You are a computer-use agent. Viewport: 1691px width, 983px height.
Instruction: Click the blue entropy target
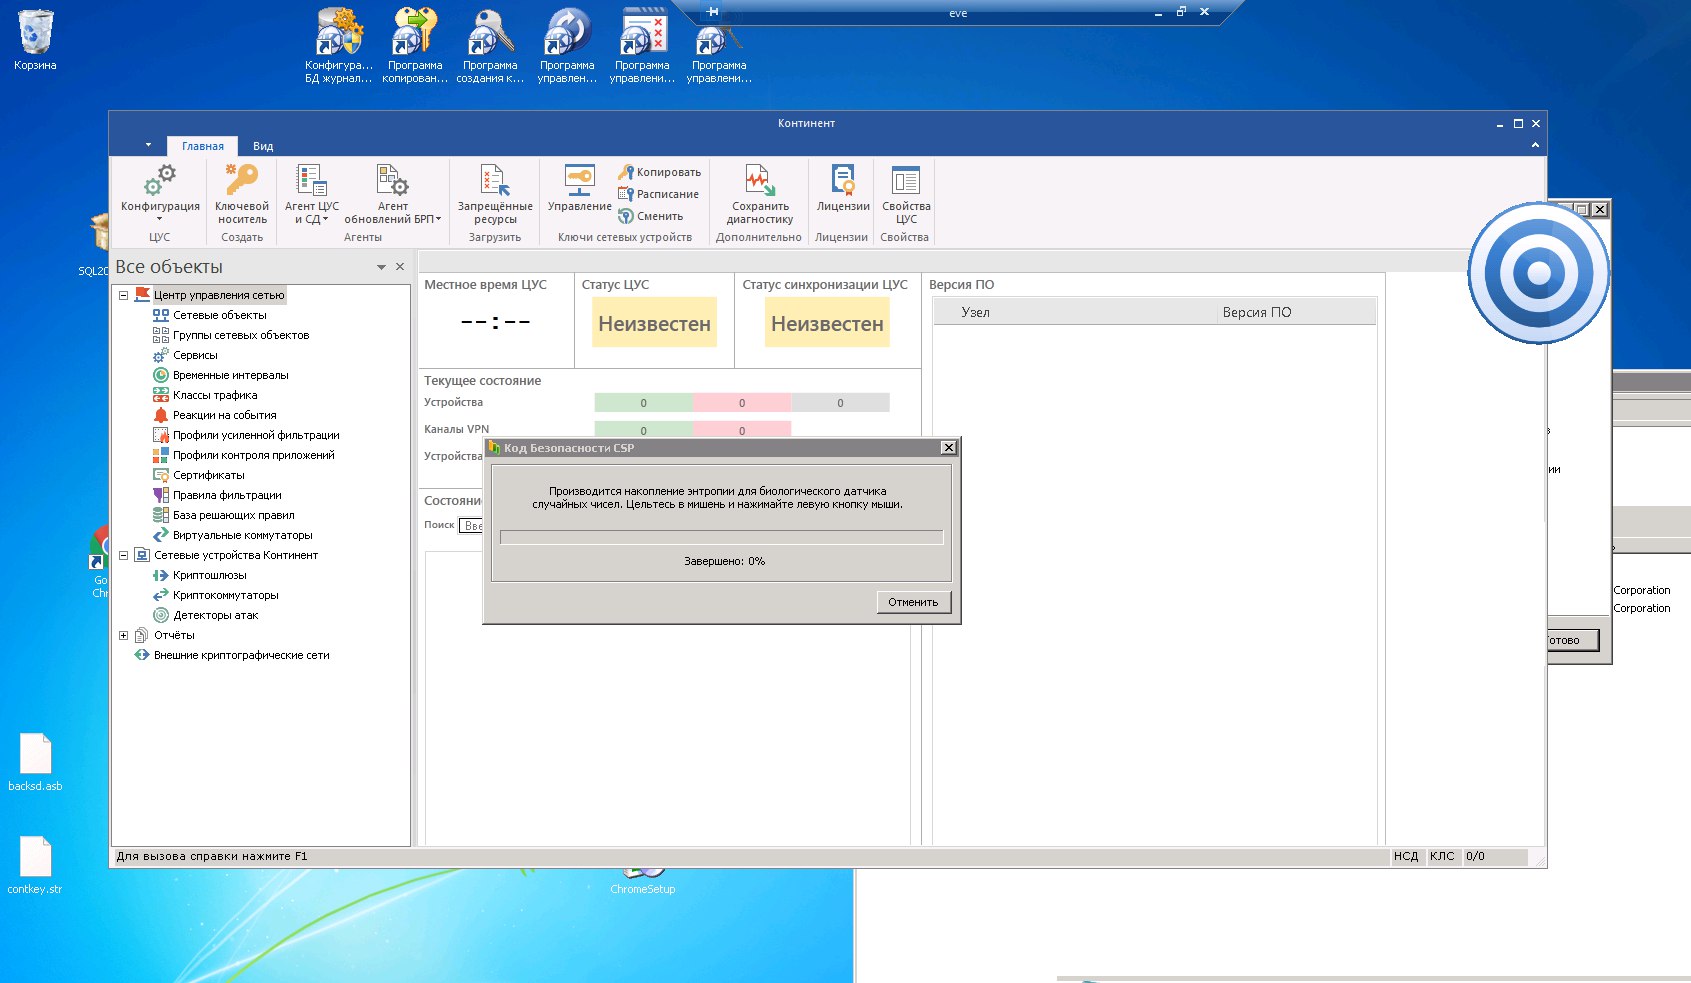coord(1539,273)
